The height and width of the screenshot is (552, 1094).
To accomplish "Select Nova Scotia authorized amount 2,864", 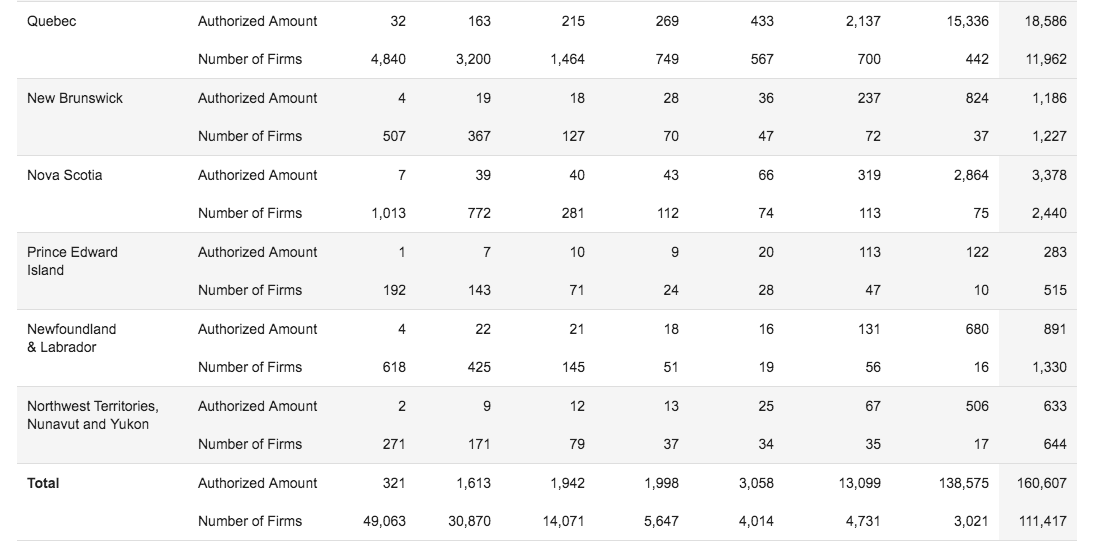I will (971, 175).
